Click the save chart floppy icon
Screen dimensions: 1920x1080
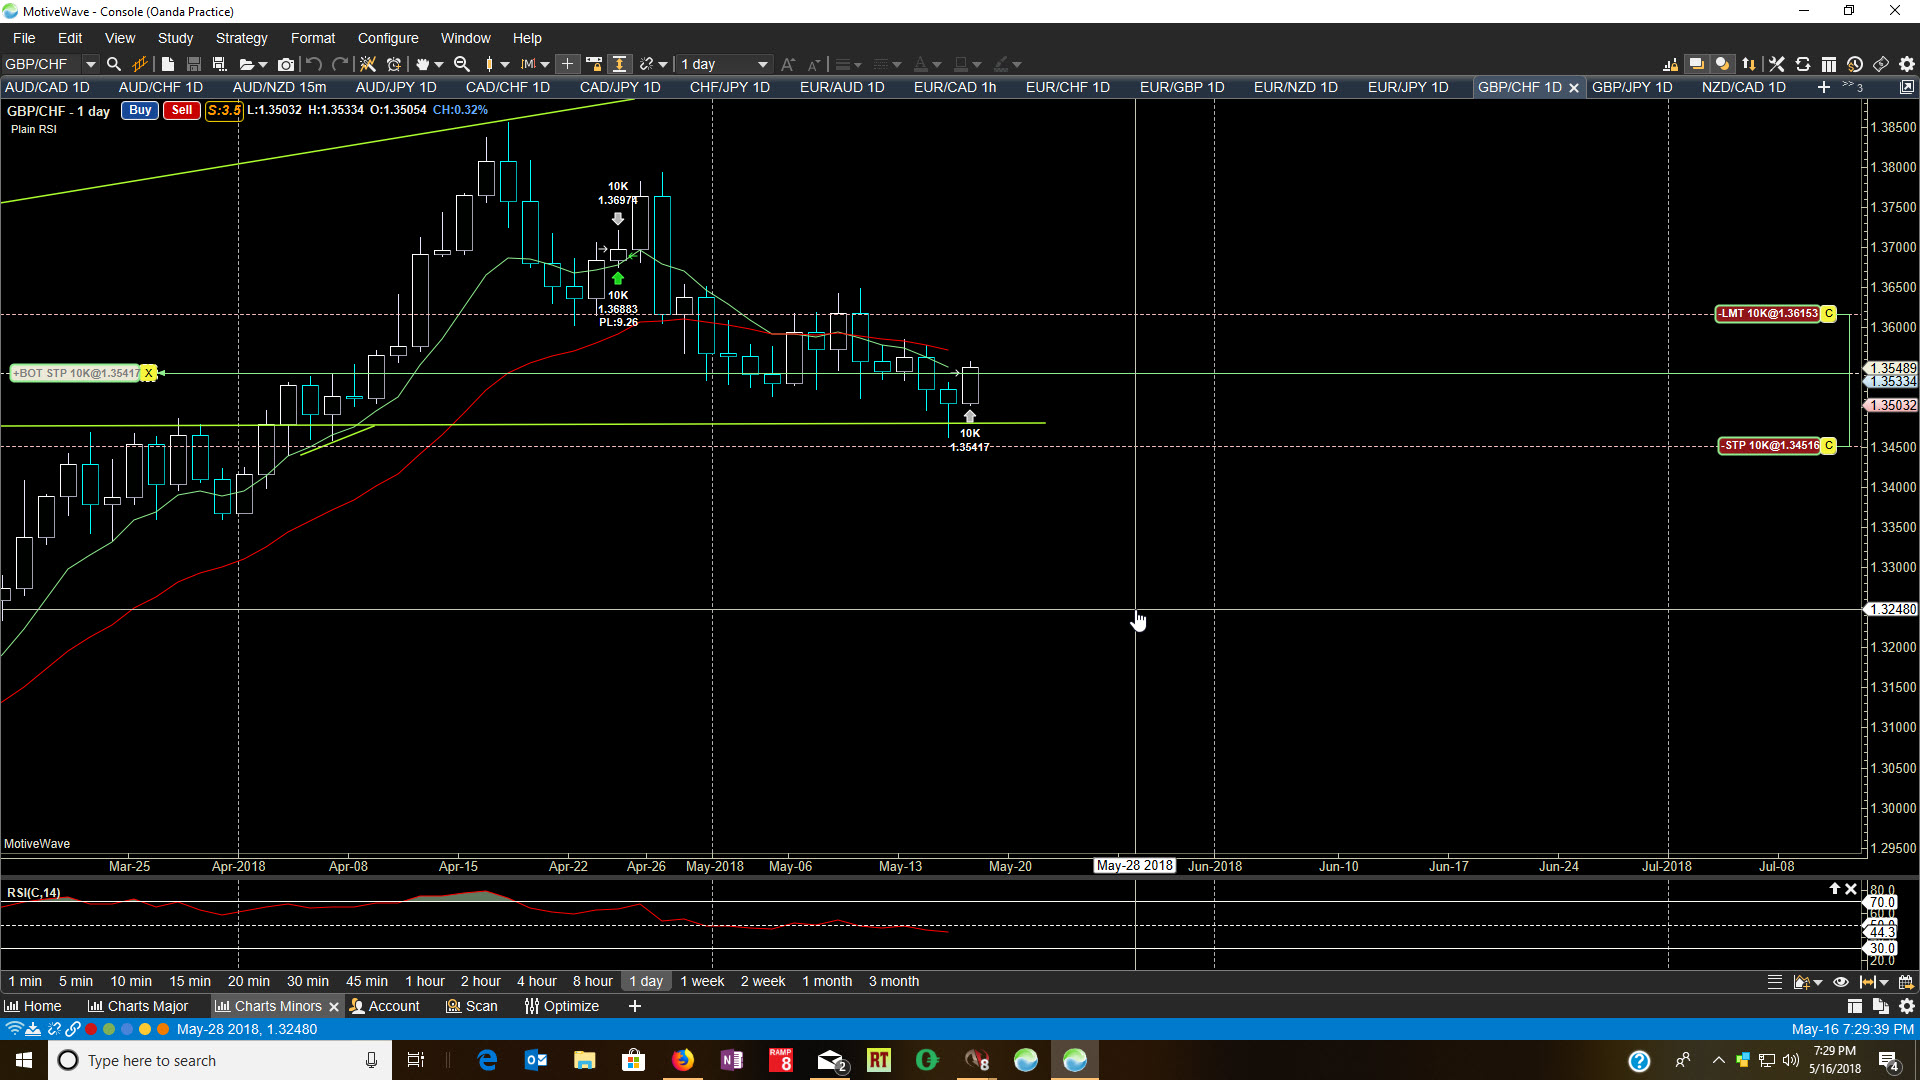(x=194, y=64)
